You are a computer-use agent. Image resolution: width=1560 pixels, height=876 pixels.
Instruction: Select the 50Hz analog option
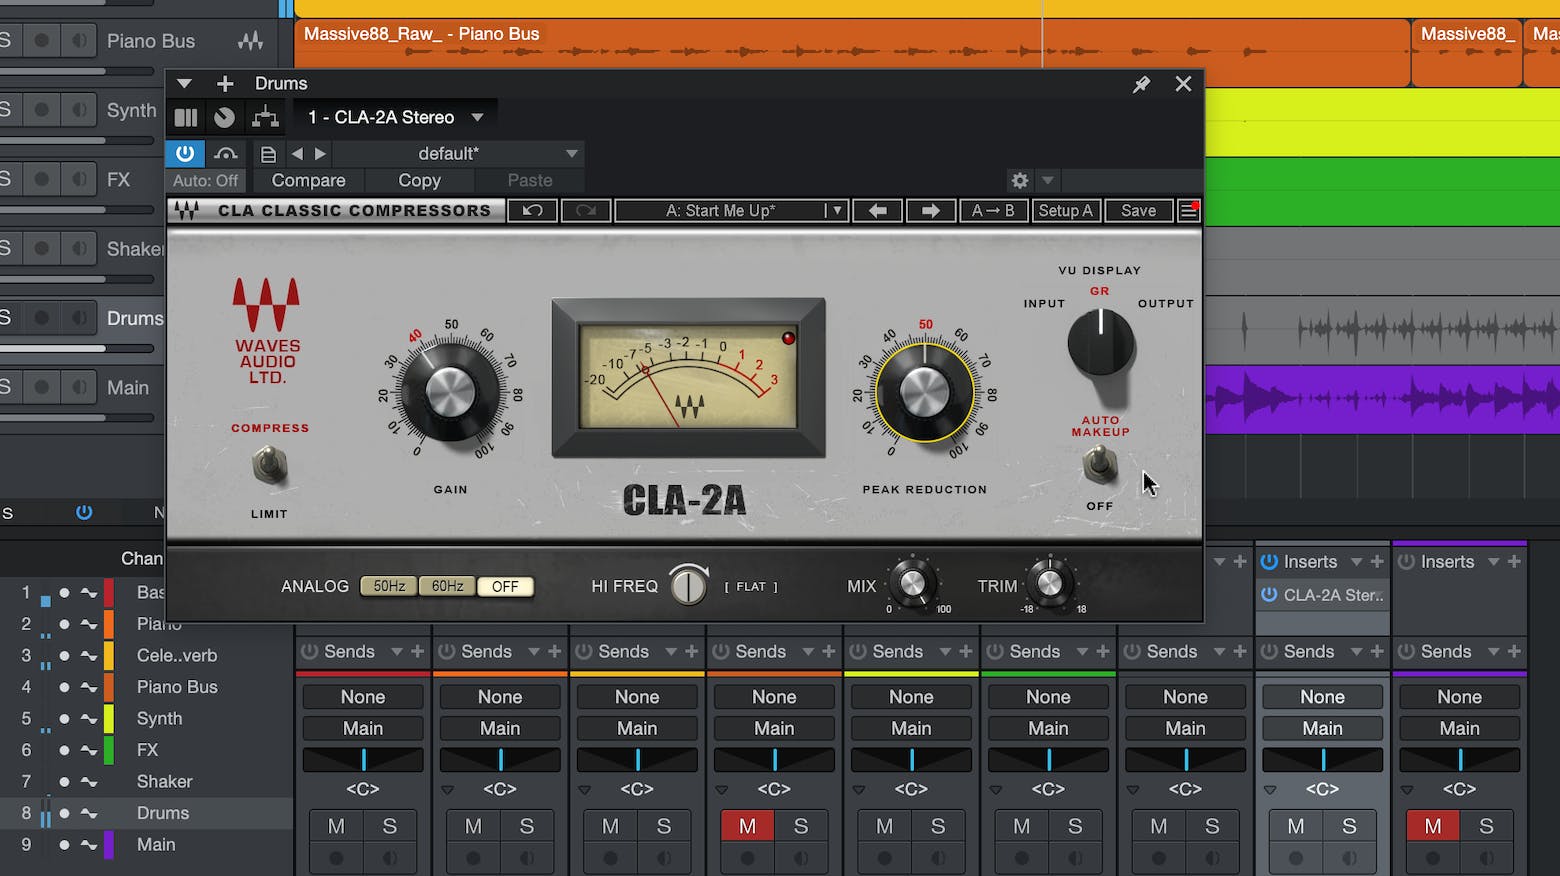pos(389,586)
